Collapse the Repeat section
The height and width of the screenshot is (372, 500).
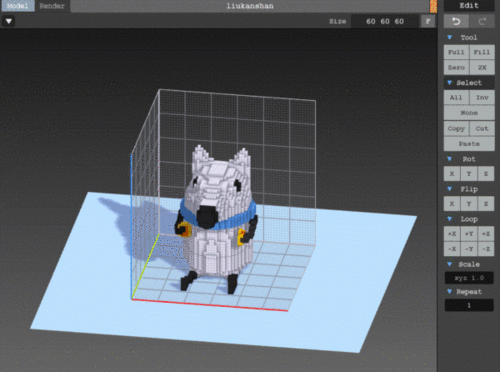point(450,292)
